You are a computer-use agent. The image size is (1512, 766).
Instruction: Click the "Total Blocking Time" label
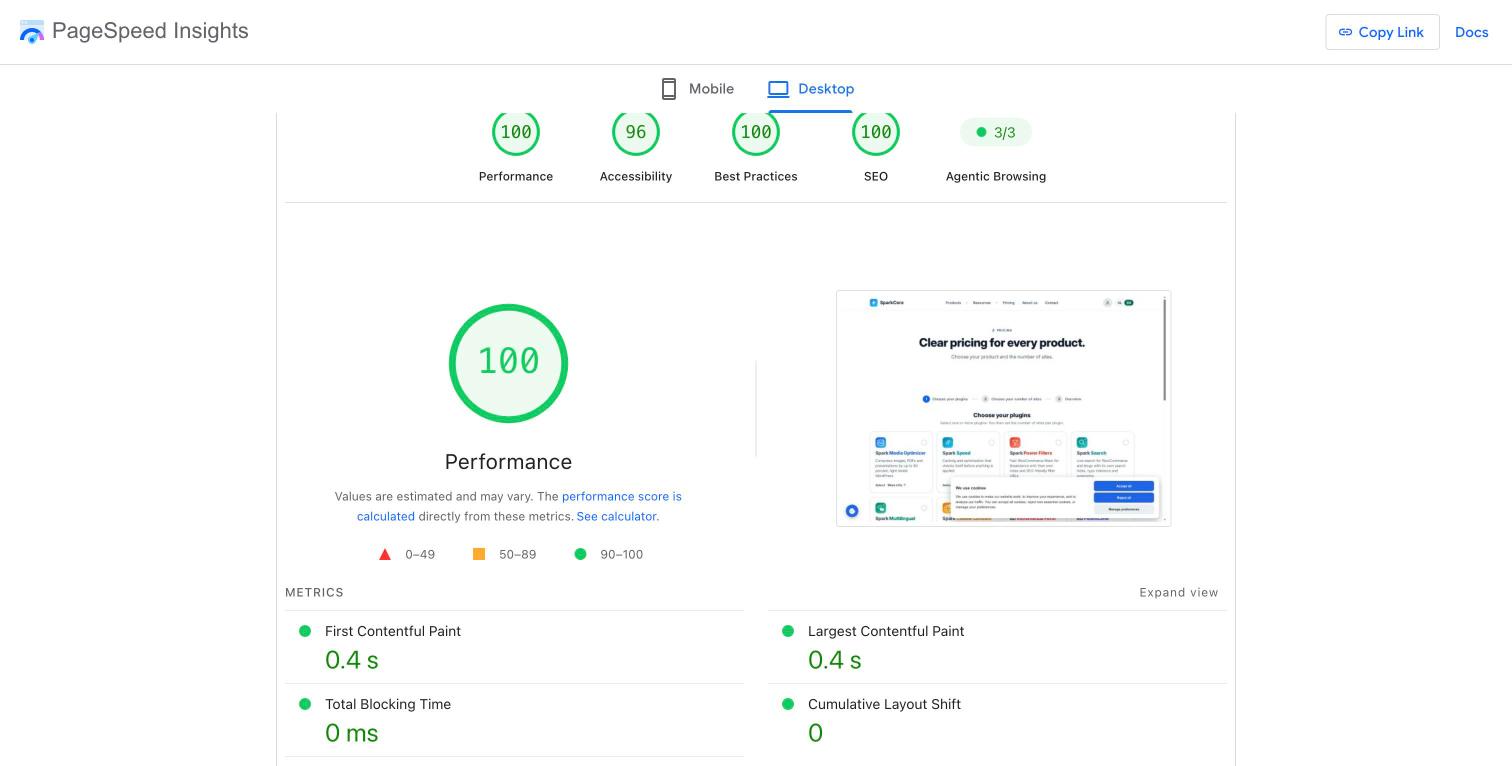click(388, 704)
